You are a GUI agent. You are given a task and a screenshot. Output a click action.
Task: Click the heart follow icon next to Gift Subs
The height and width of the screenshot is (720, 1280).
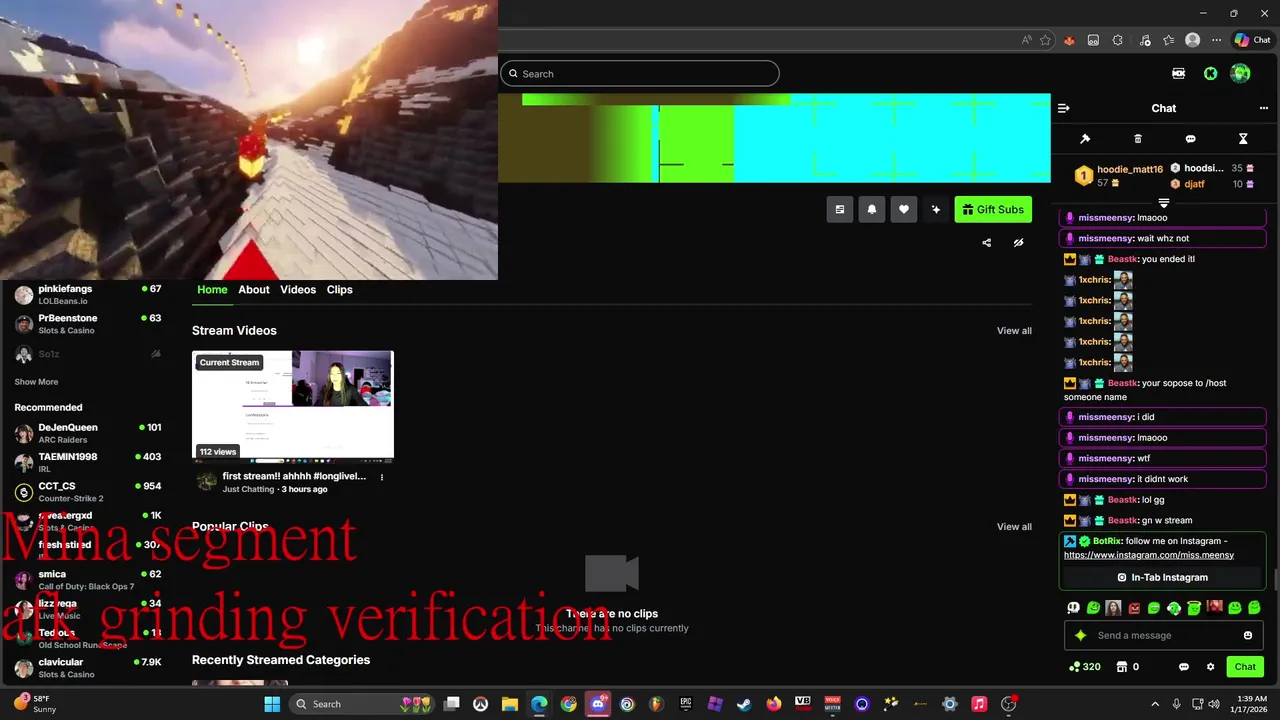click(904, 209)
